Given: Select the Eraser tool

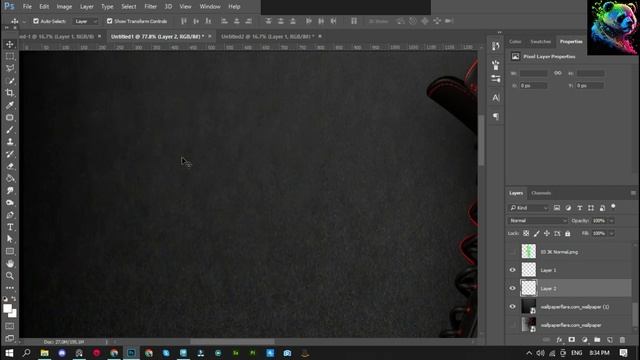Looking at the screenshot, I should pyautogui.click(x=10, y=166).
